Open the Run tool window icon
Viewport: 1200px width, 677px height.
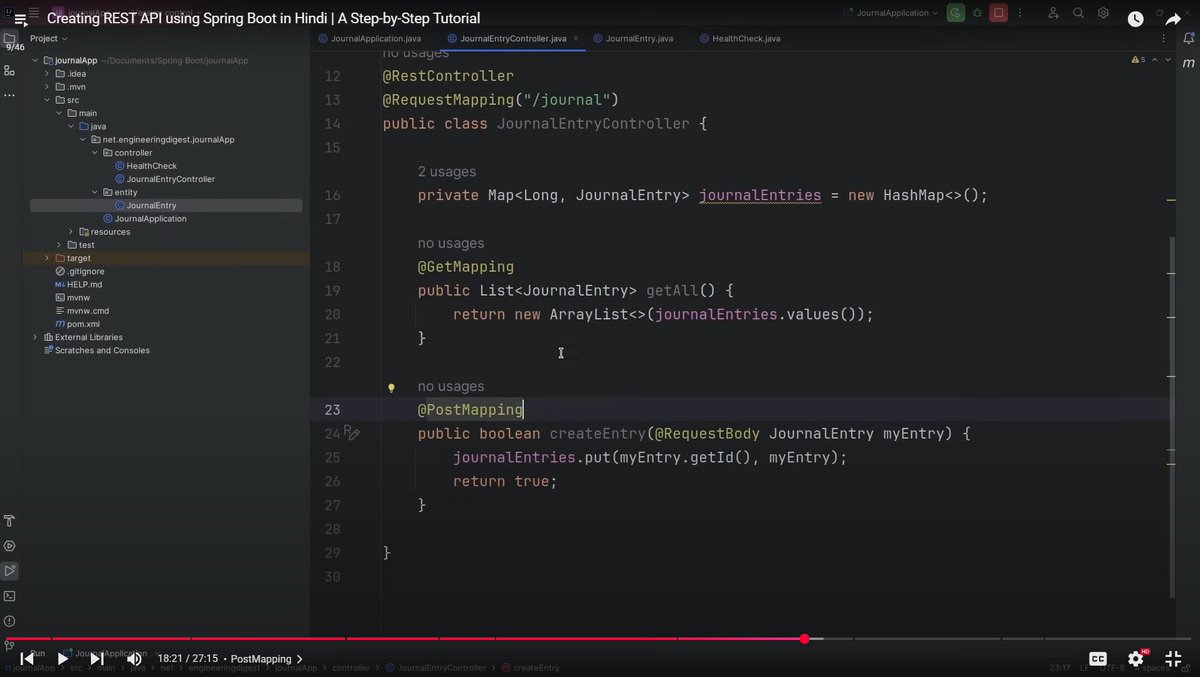[x=10, y=571]
